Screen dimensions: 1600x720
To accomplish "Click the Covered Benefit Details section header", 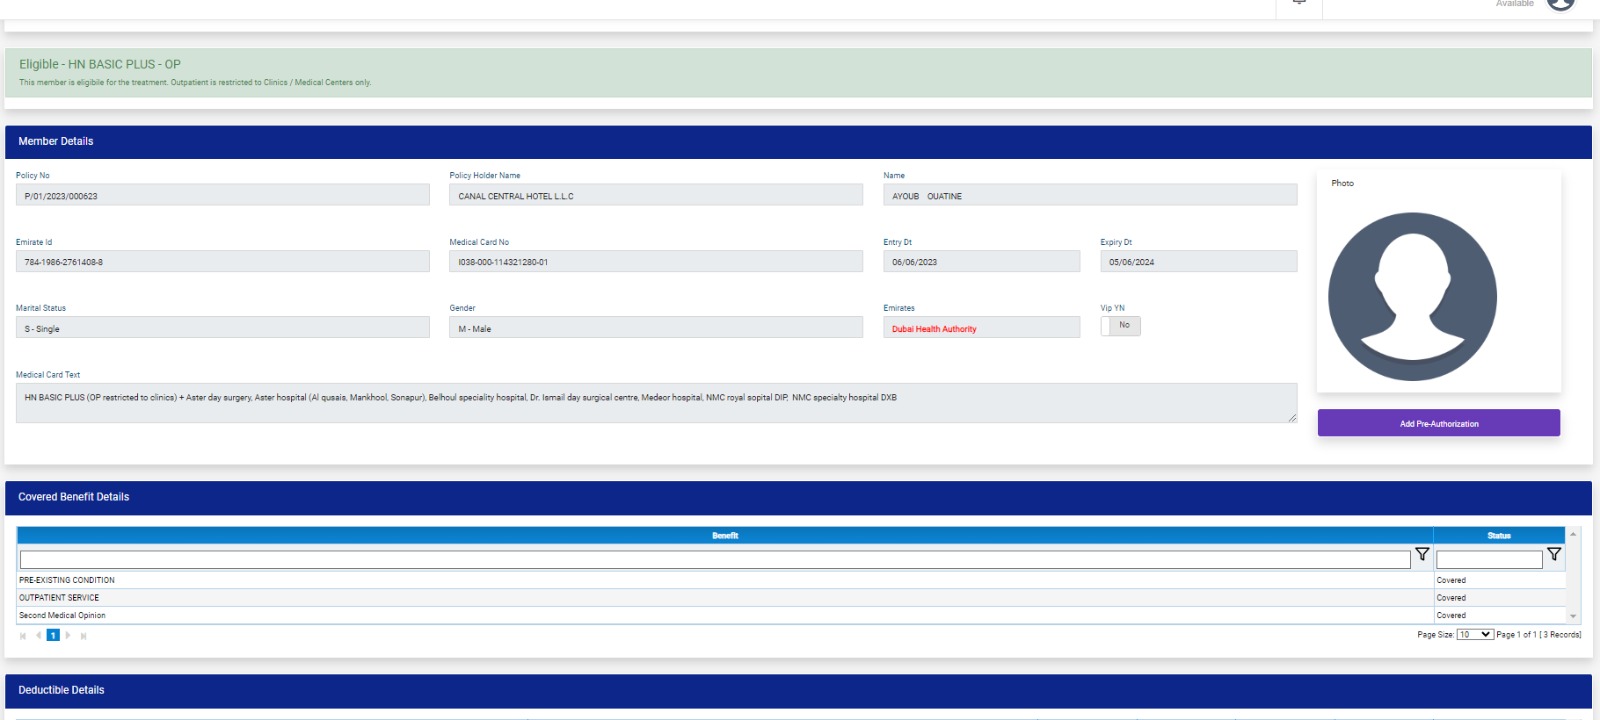I will 798,498.
